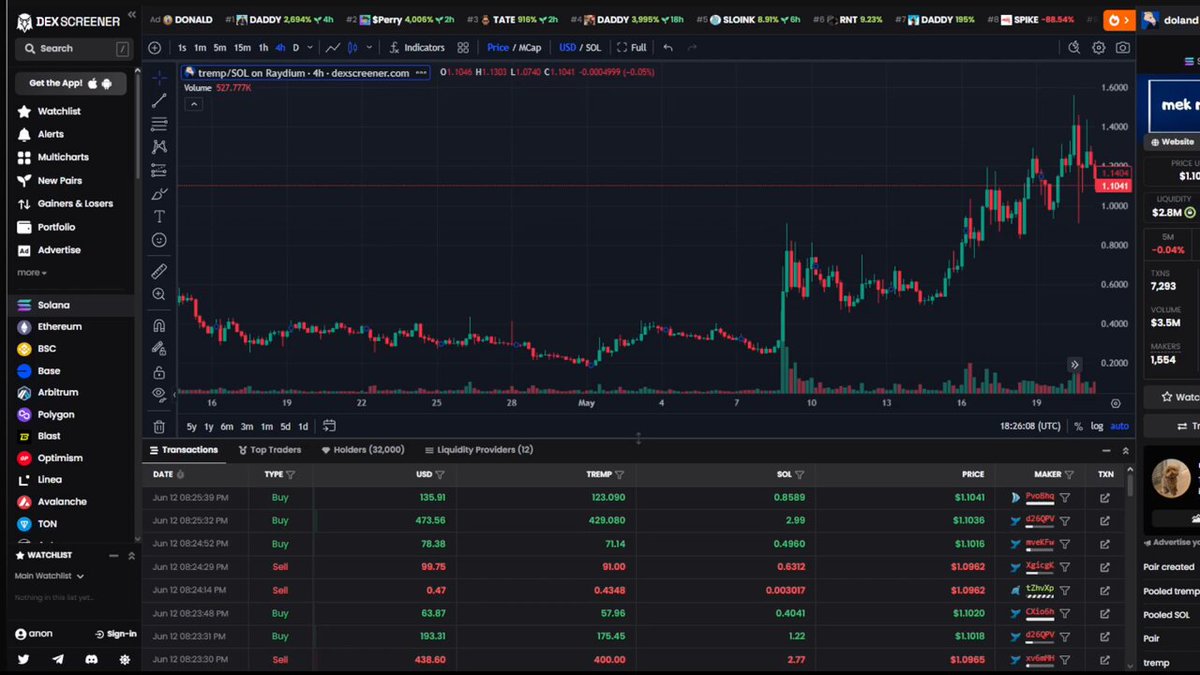Switch to line chart style
Viewport: 1200px width, 675px height.
(x=332, y=47)
